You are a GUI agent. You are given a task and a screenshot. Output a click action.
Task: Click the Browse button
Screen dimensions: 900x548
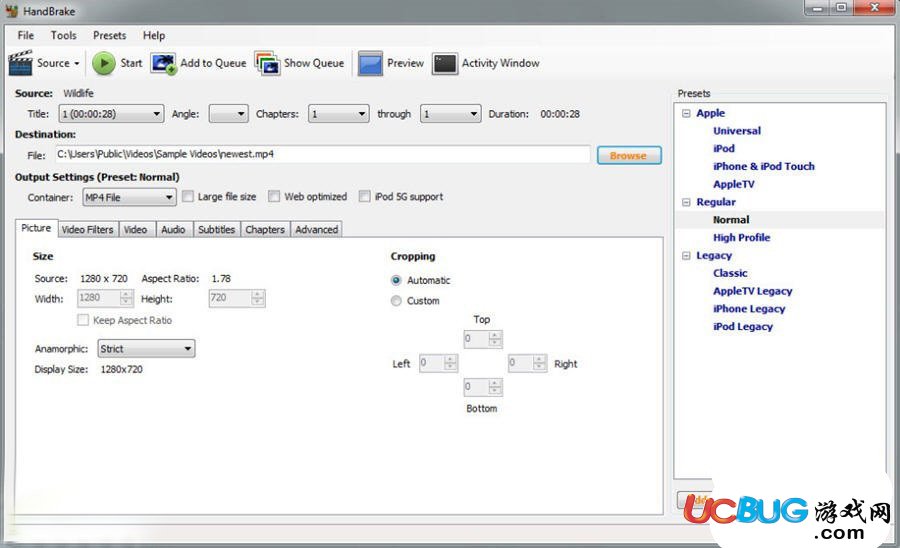pos(629,156)
